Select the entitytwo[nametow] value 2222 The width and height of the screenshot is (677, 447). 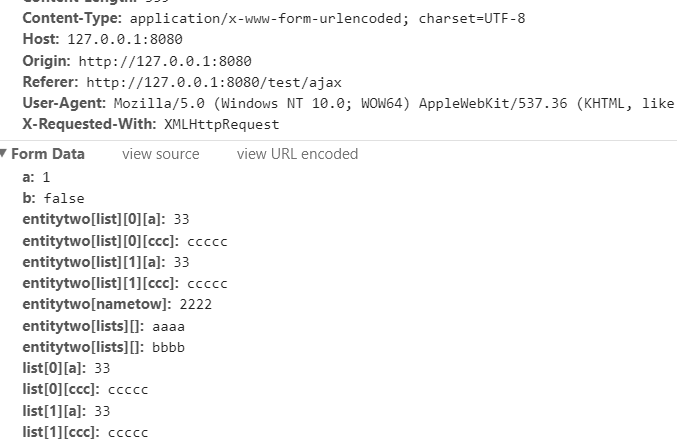pyautogui.click(x=196, y=304)
